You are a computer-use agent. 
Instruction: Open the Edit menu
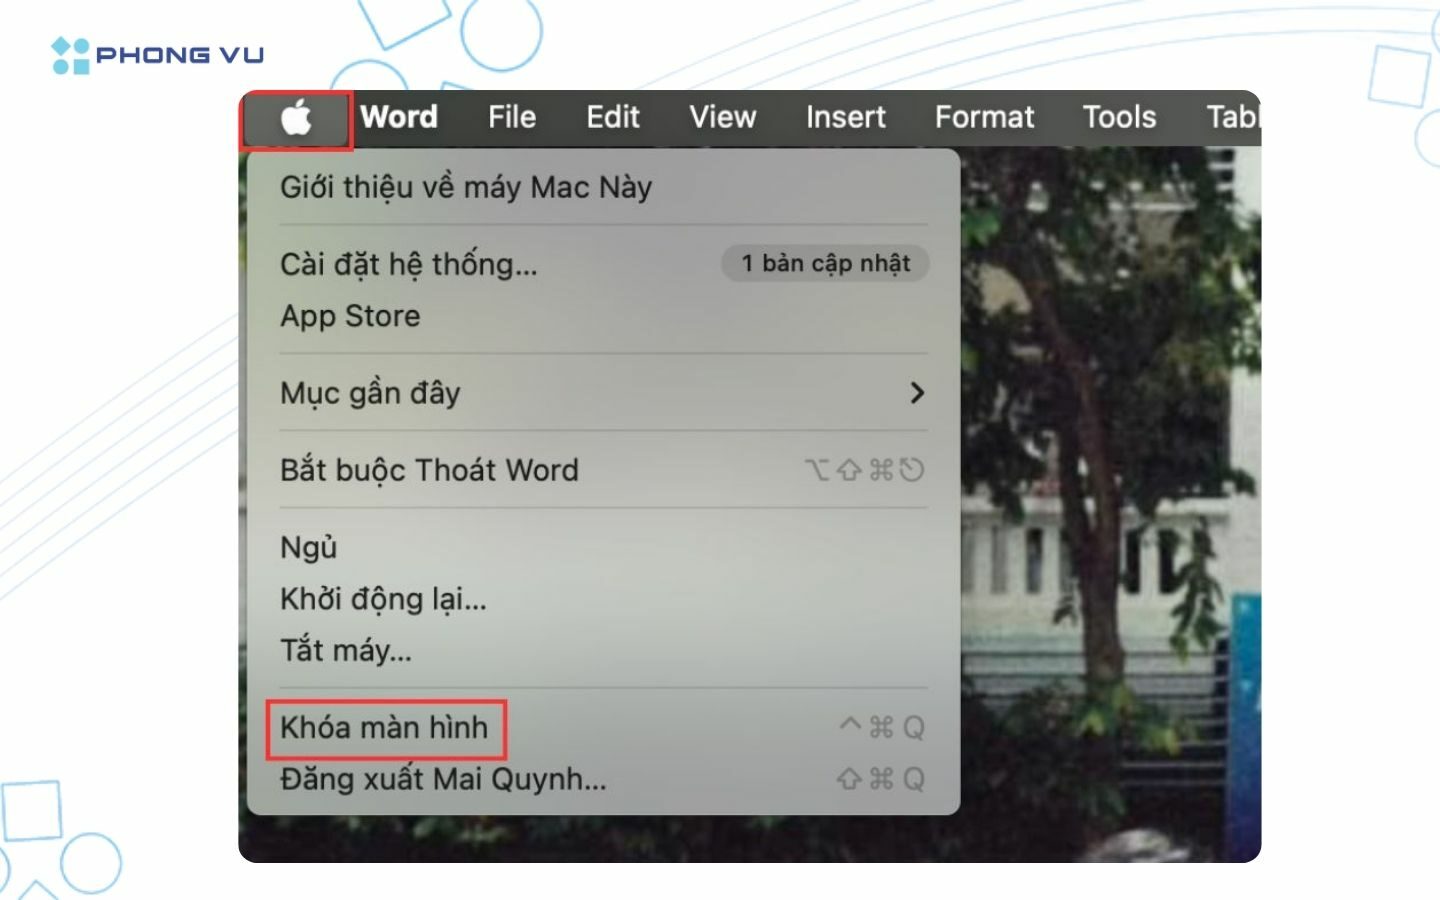pyautogui.click(x=613, y=117)
